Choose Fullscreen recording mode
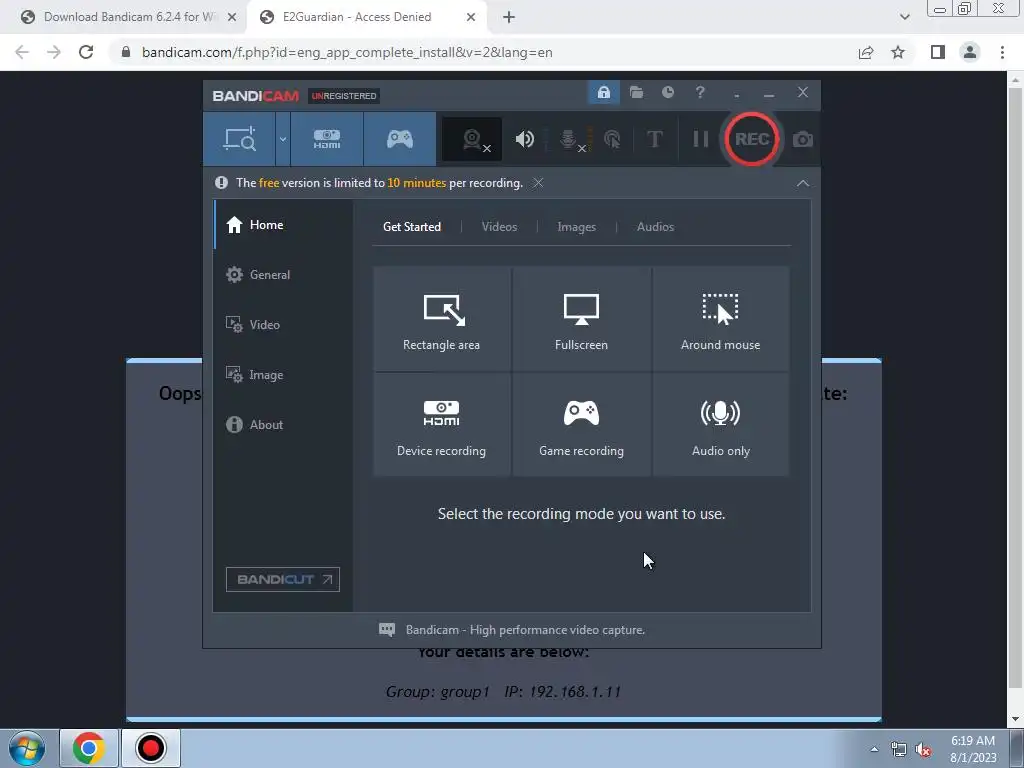The height and width of the screenshot is (768, 1024). click(x=581, y=319)
